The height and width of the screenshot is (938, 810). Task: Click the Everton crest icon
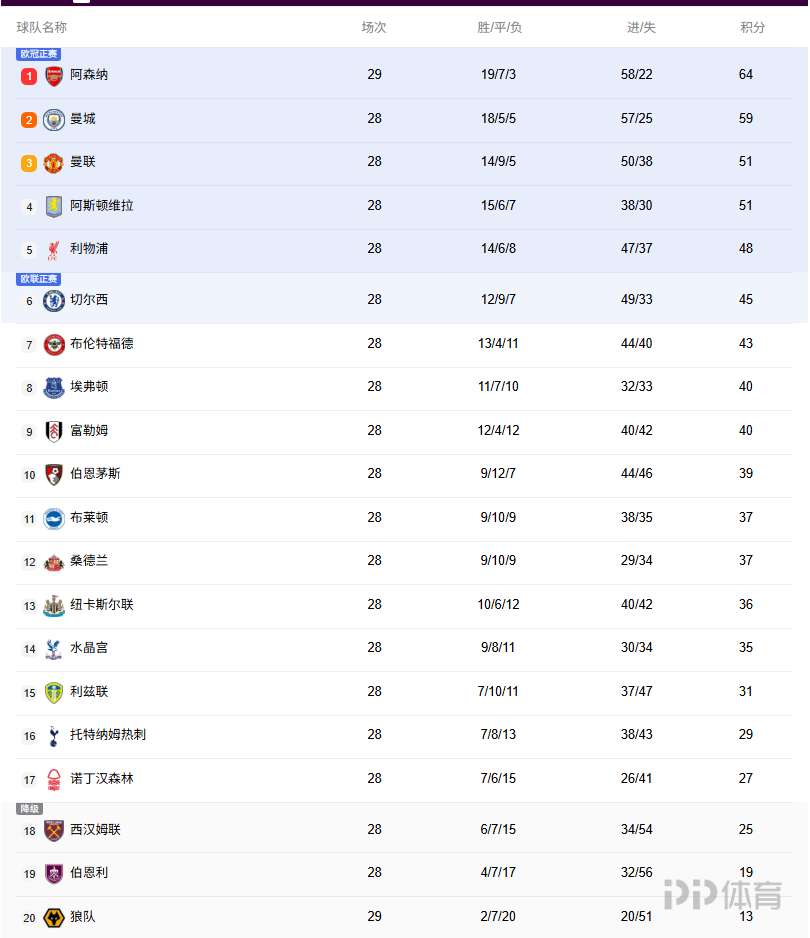(54, 388)
